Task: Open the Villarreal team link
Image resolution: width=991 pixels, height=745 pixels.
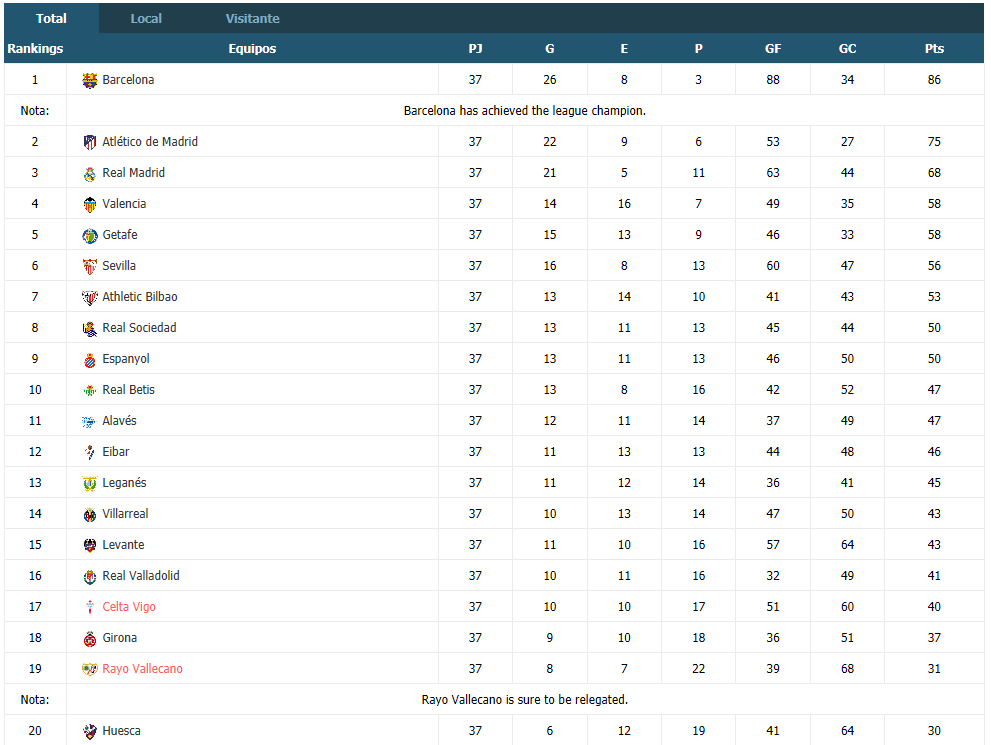Action: 125,513
